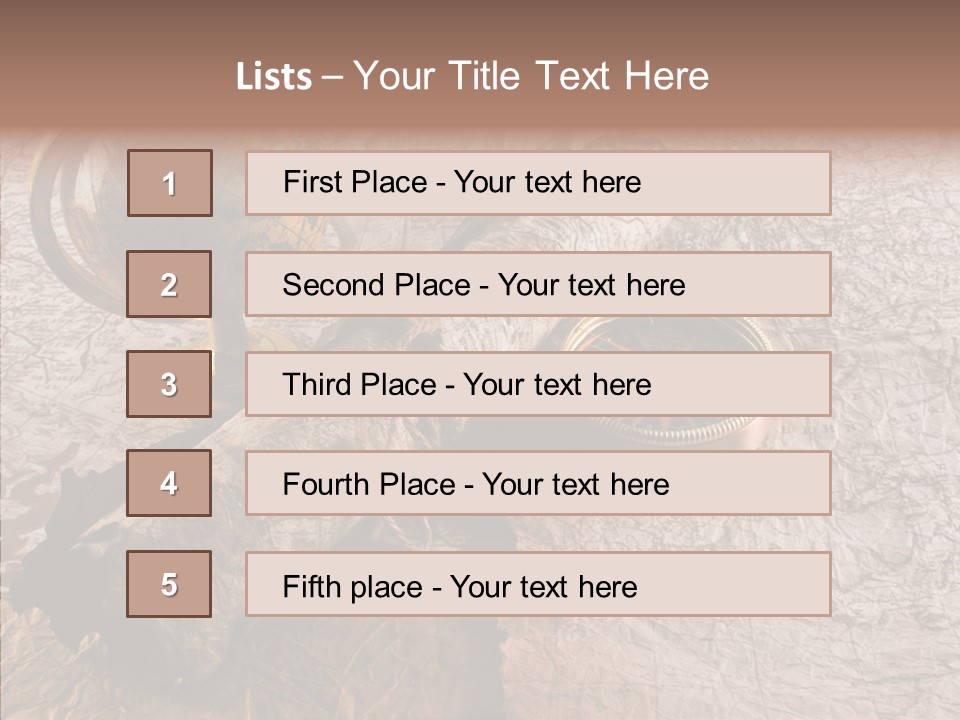
Task: Click the blank area right of the list boxes
Action: point(895,380)
